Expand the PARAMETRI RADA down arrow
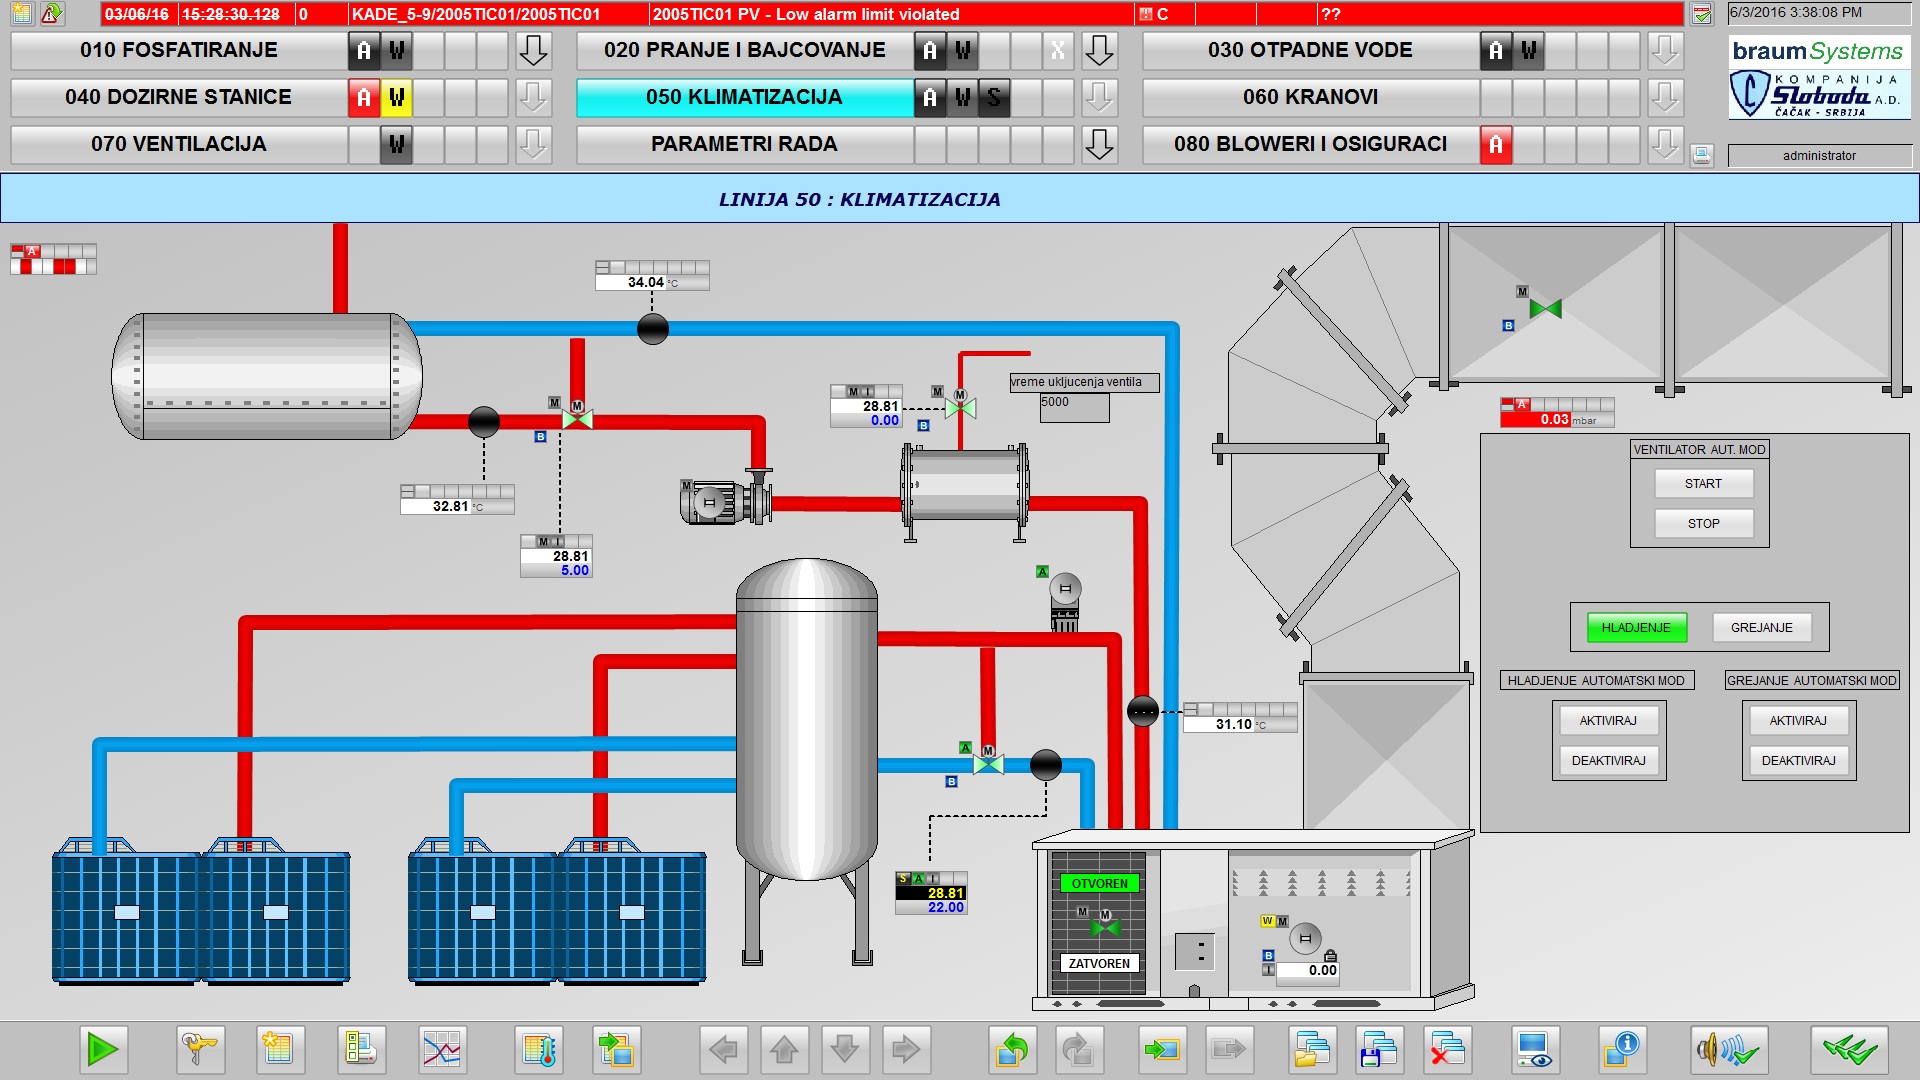Viewport: 1920px width, 1080px height. (x=1099, y=145)
